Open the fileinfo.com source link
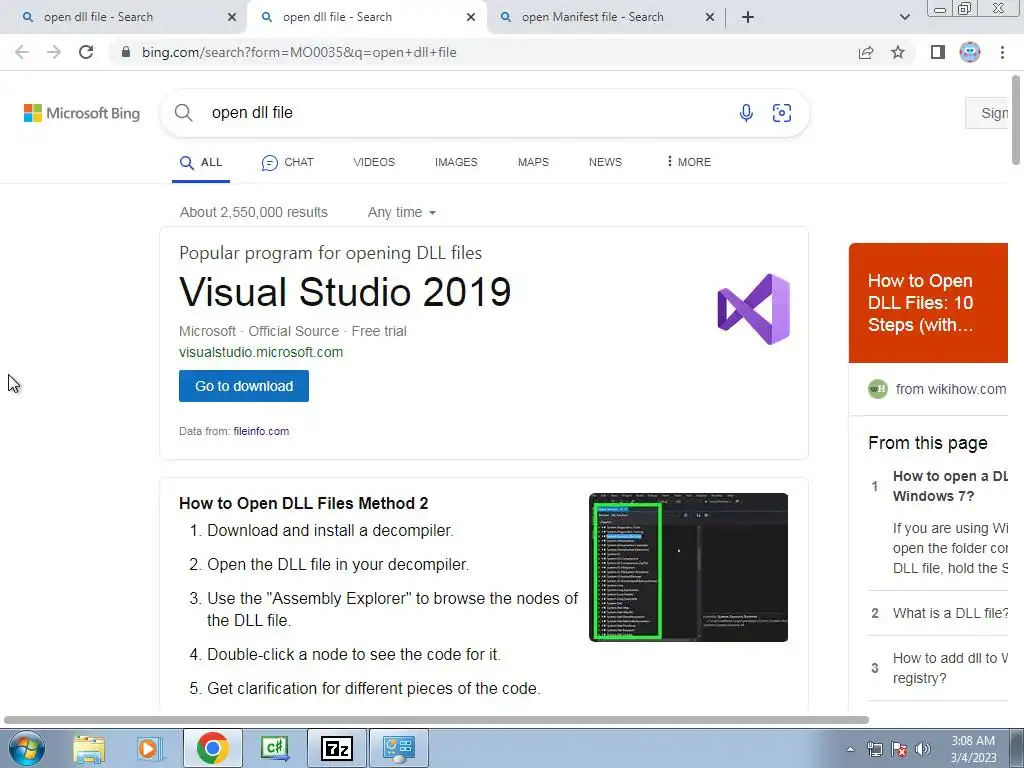 pos(261,431)
